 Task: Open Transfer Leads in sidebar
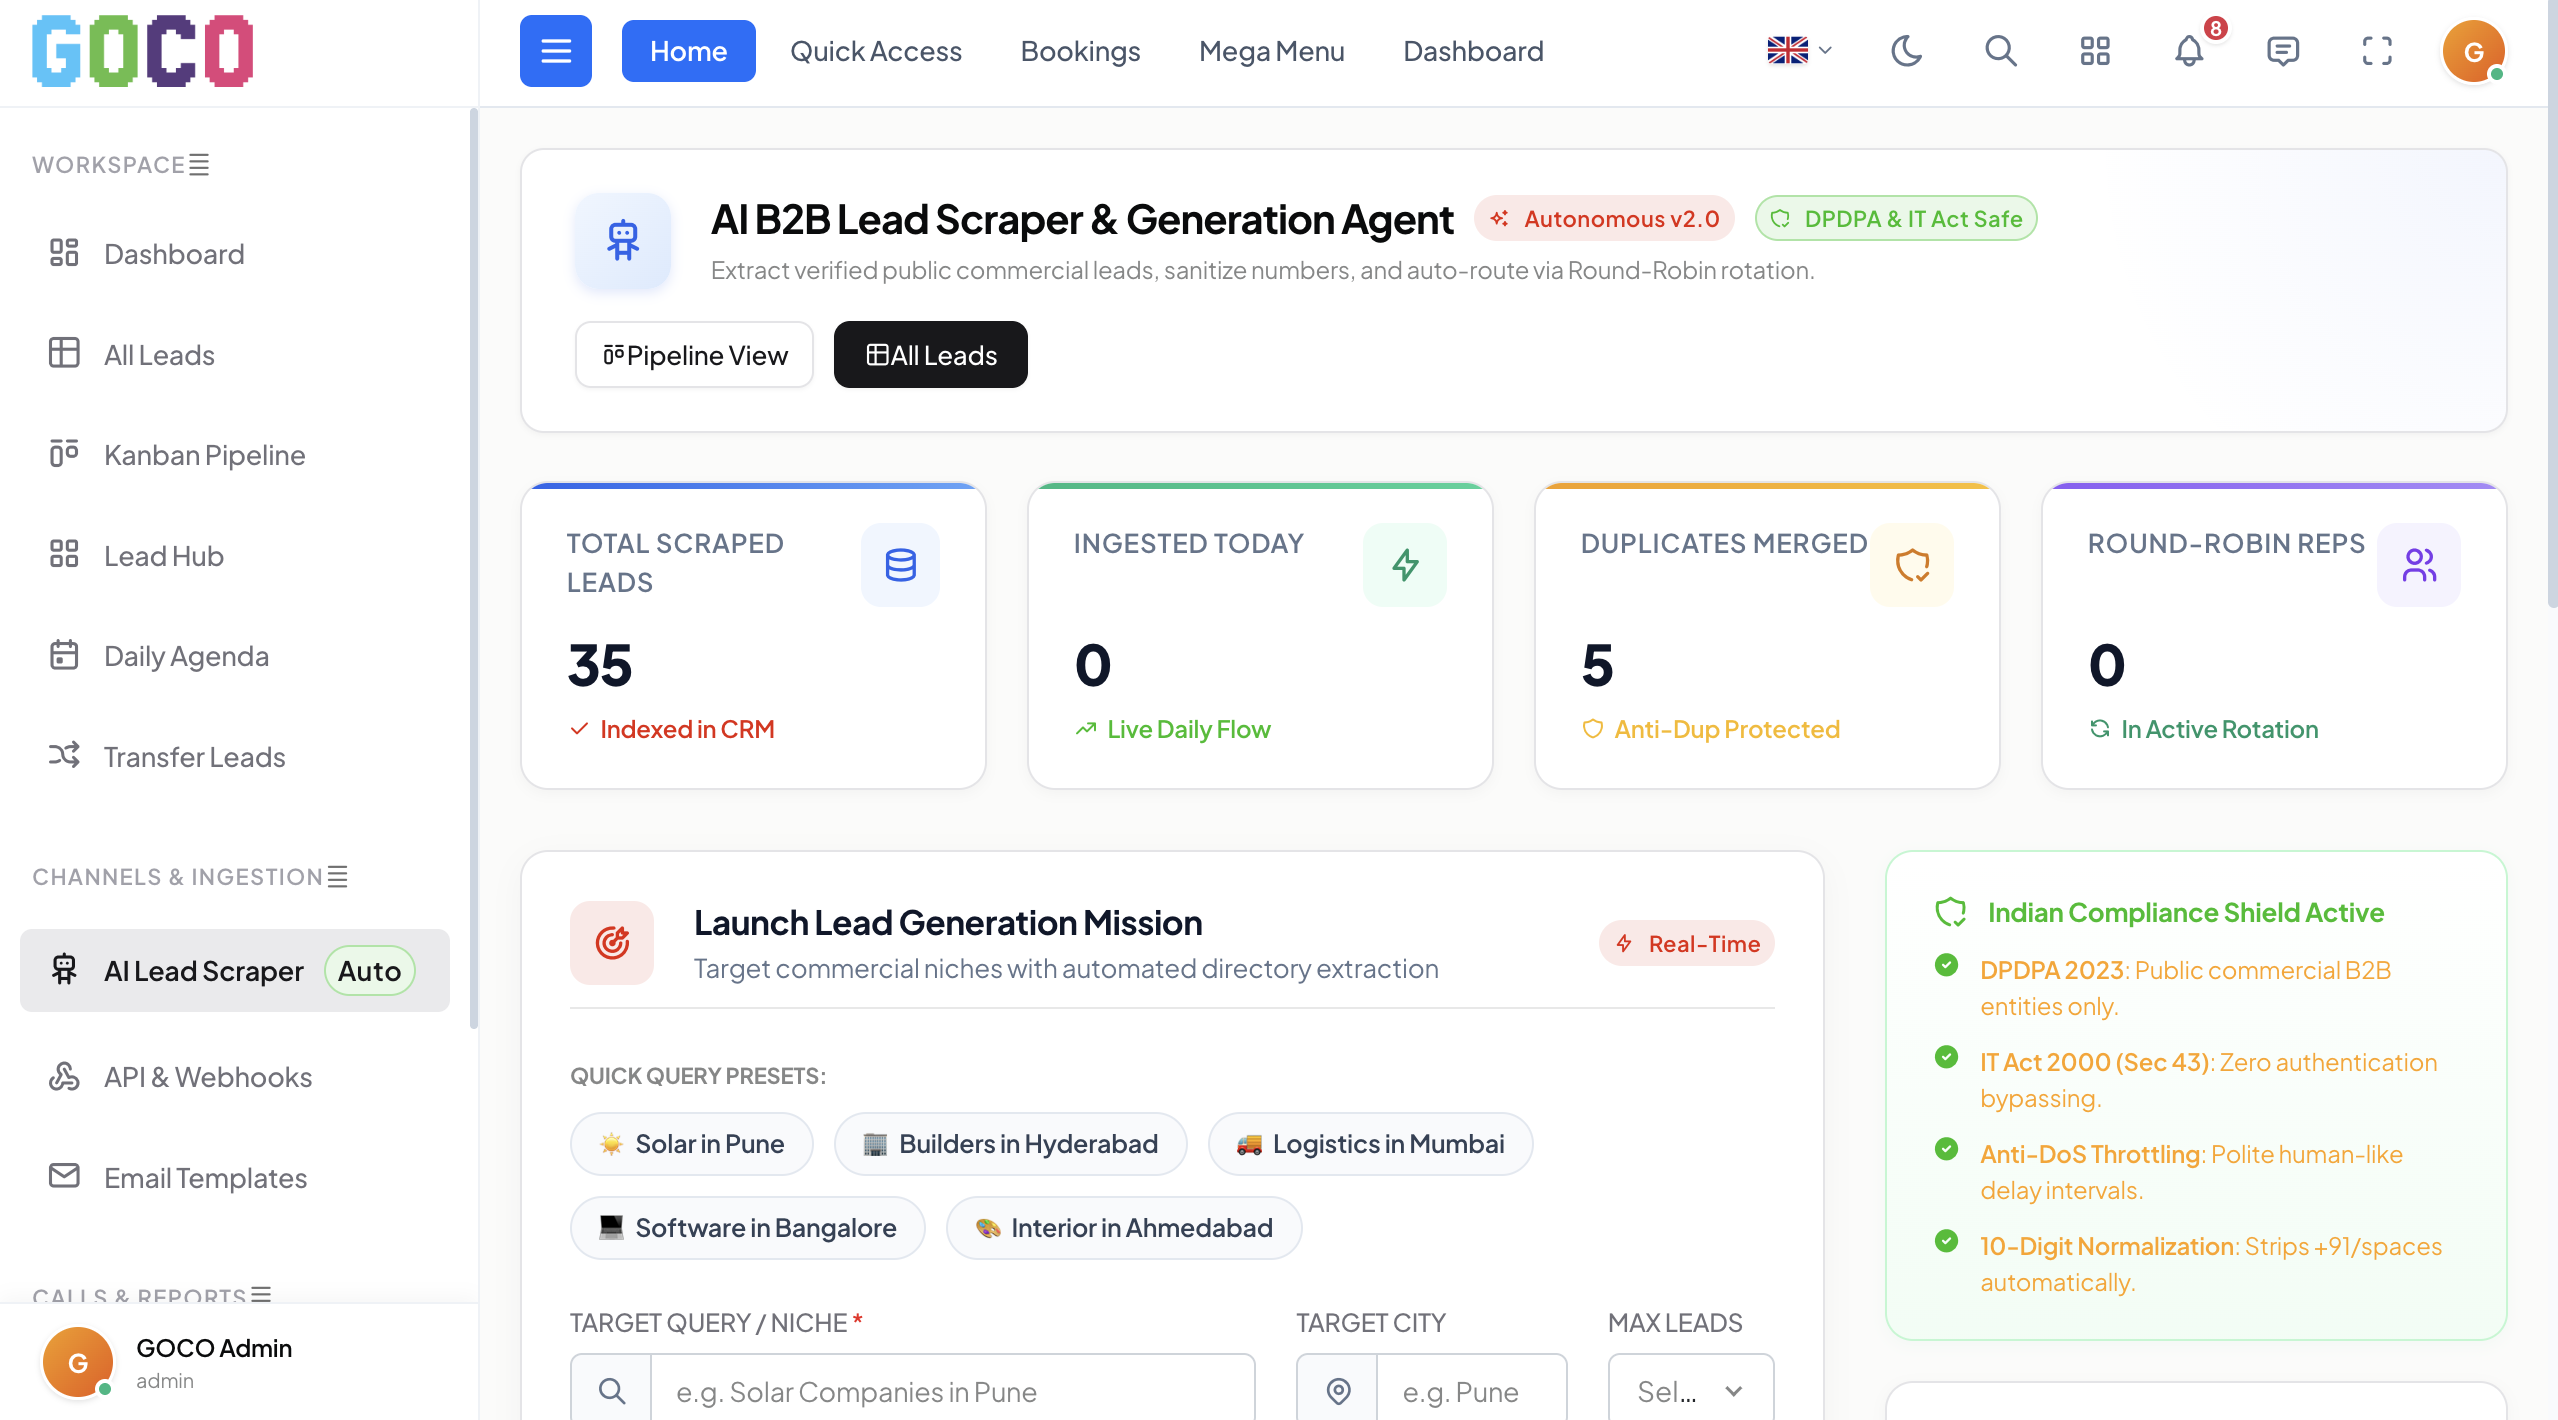pyautogui.click(x=235, y=757)
